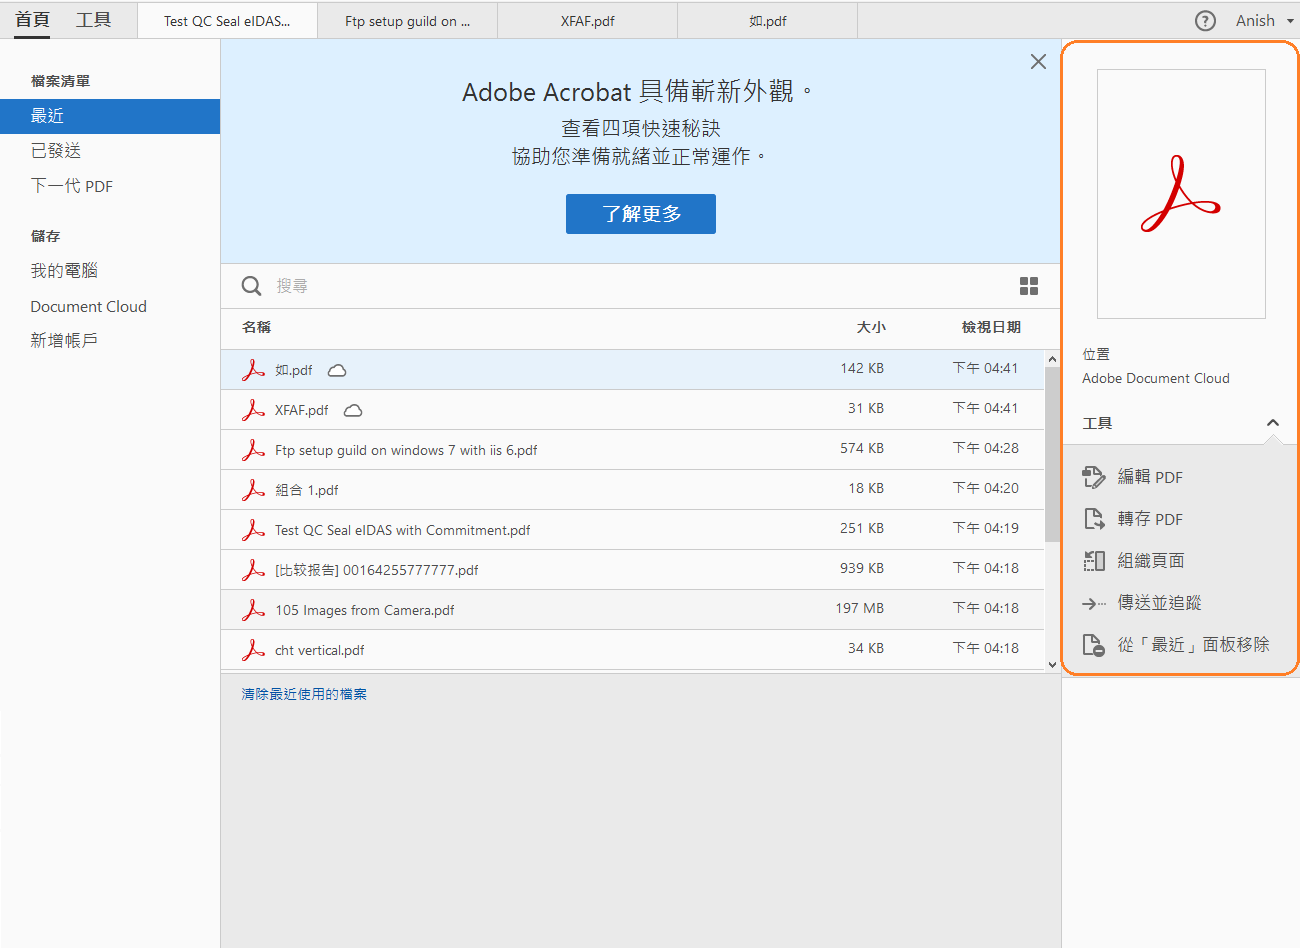This screenshot has width=1300, height=948.
Task: Click the PDF icon for 組合 1.pdf
Action: (x=254, y=490)
